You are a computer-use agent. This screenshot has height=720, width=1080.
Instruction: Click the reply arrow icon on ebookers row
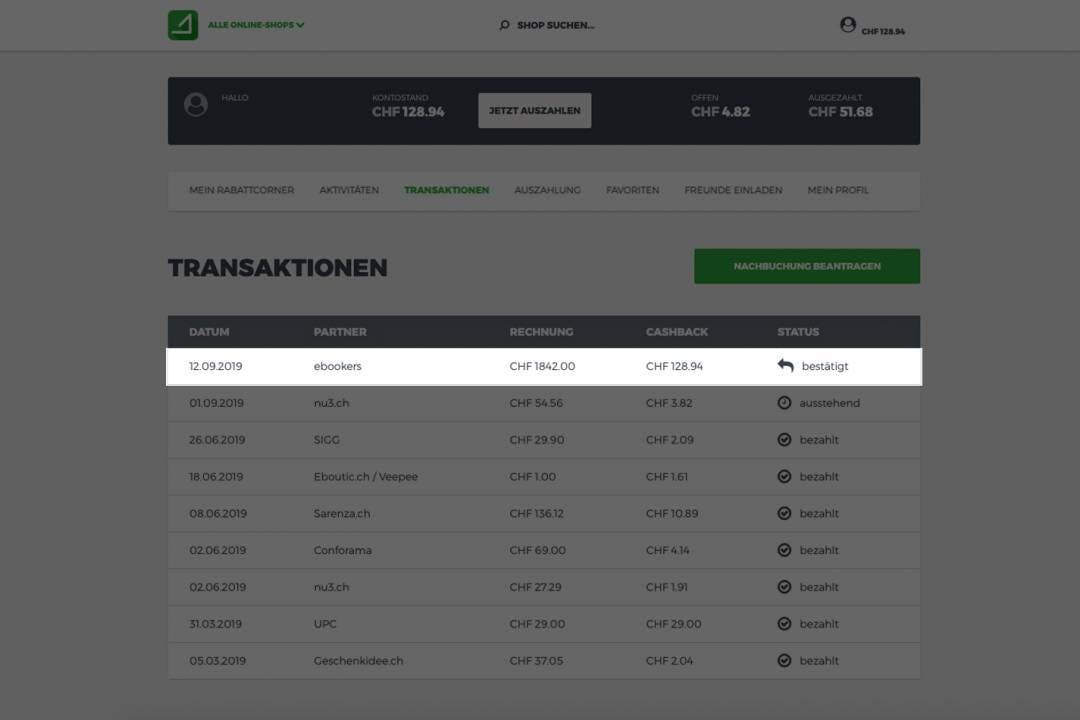pyautogui.click(x=786, y=366)
